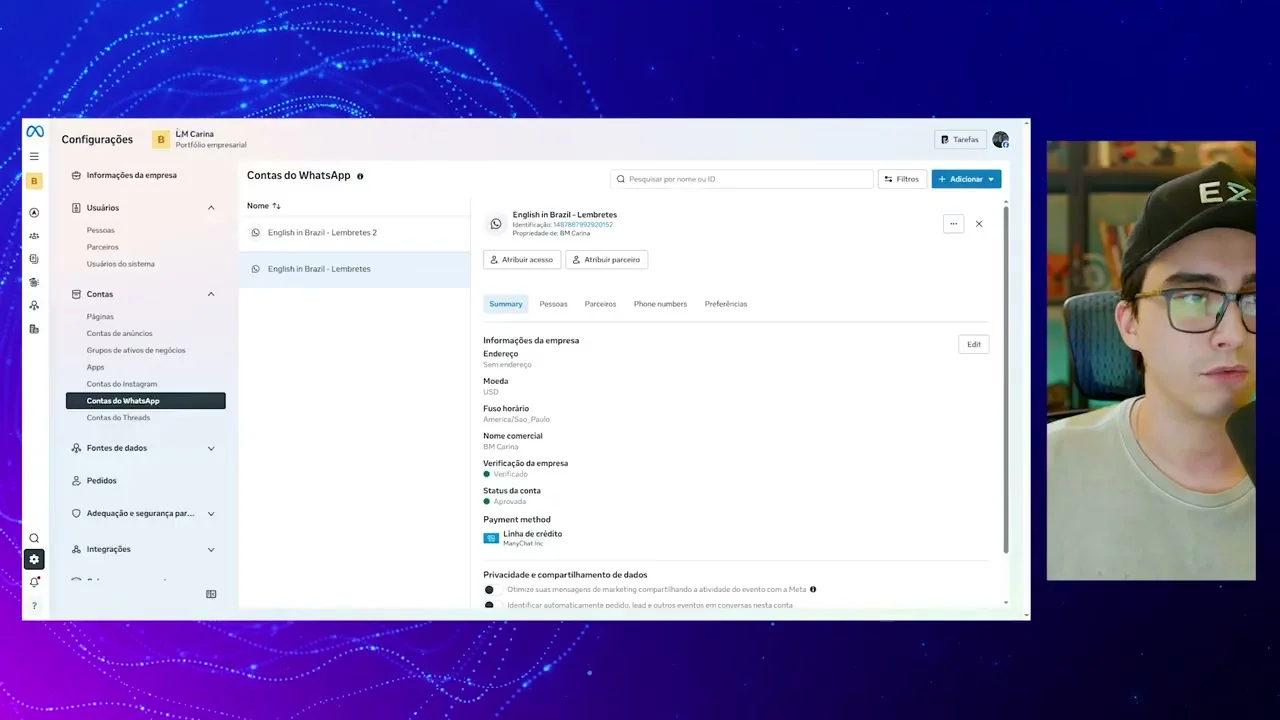Collapse the Contas section
The image size is (1280, 720).
[x=211, y=294]
